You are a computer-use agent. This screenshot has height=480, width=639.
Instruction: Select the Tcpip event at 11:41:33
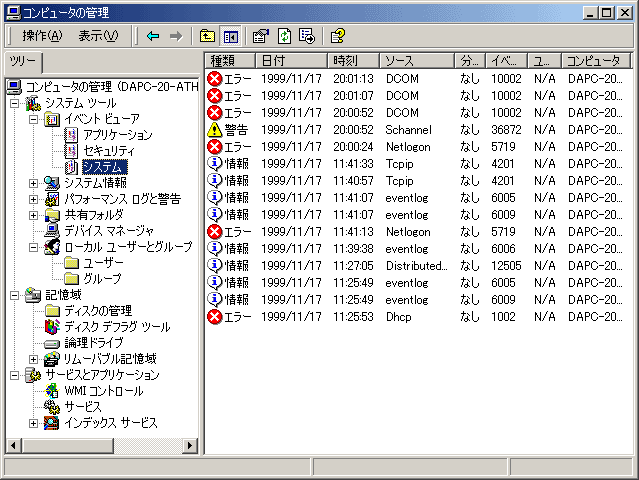[x=418, y=164]
